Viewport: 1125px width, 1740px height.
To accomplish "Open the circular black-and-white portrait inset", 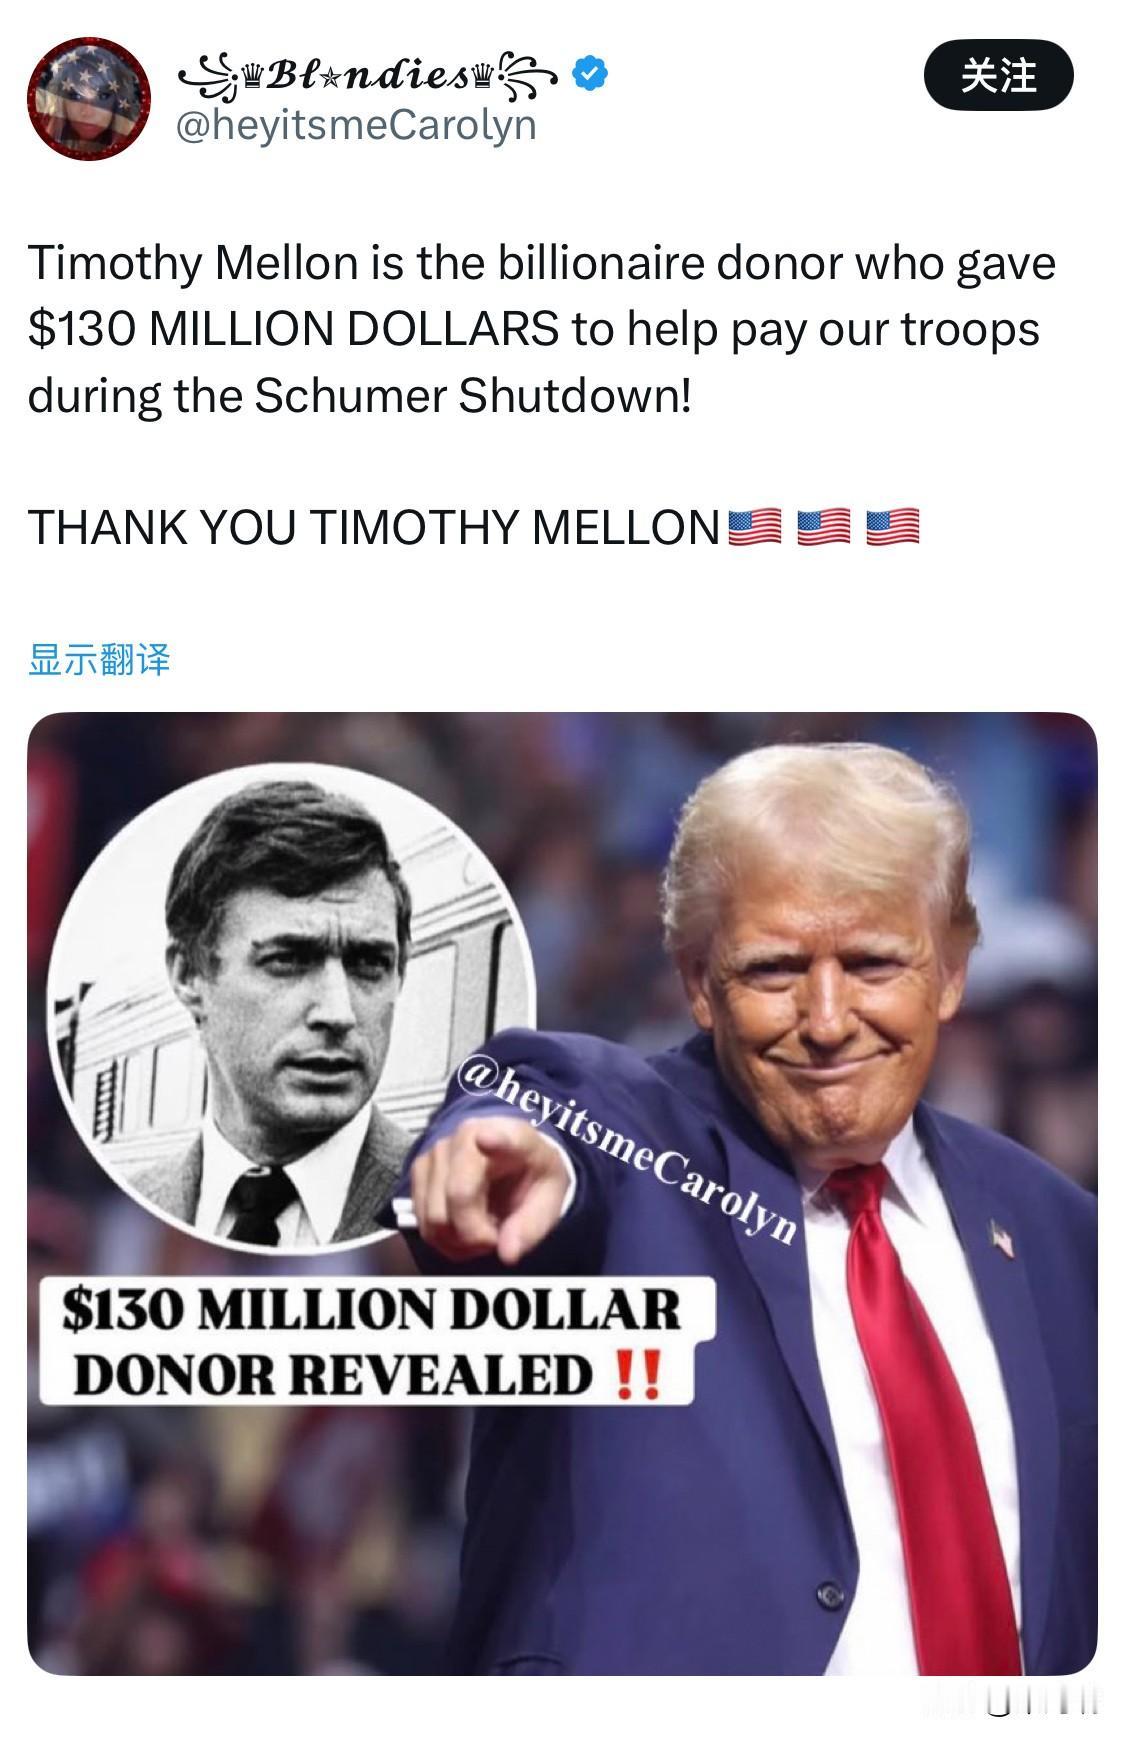I will (x=291, y=1017).
